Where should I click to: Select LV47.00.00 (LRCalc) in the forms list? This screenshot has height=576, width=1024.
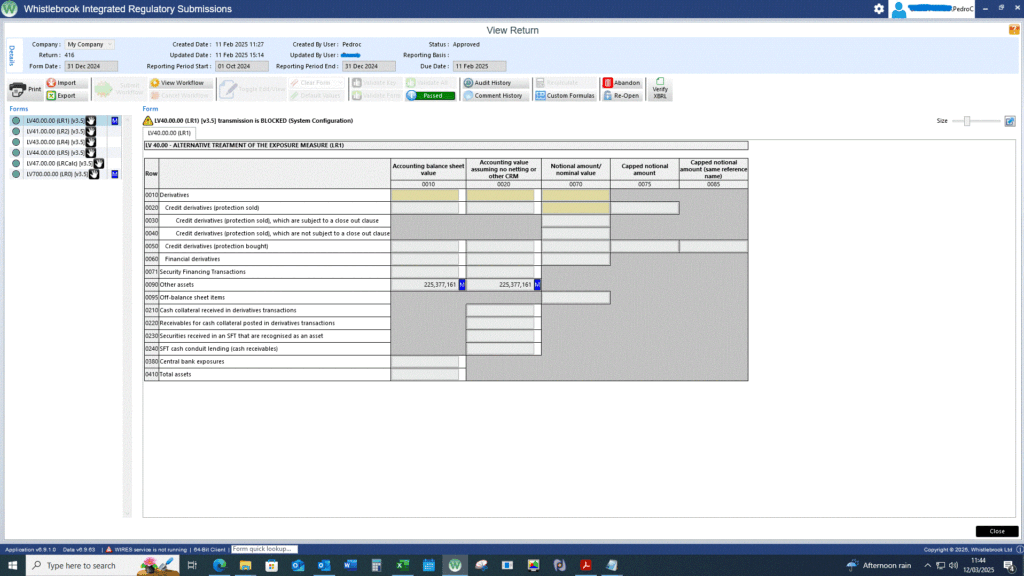point(60,163)
